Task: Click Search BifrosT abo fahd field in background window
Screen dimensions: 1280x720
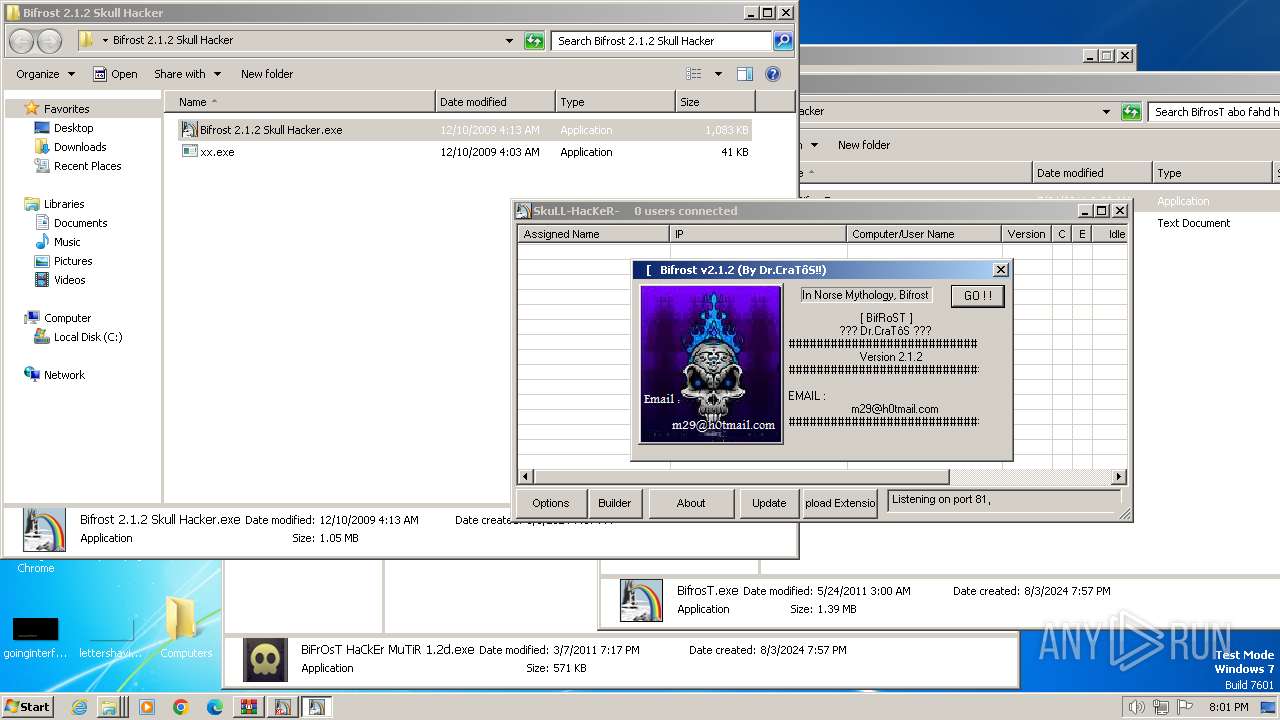Action: tap(1214, 112)
